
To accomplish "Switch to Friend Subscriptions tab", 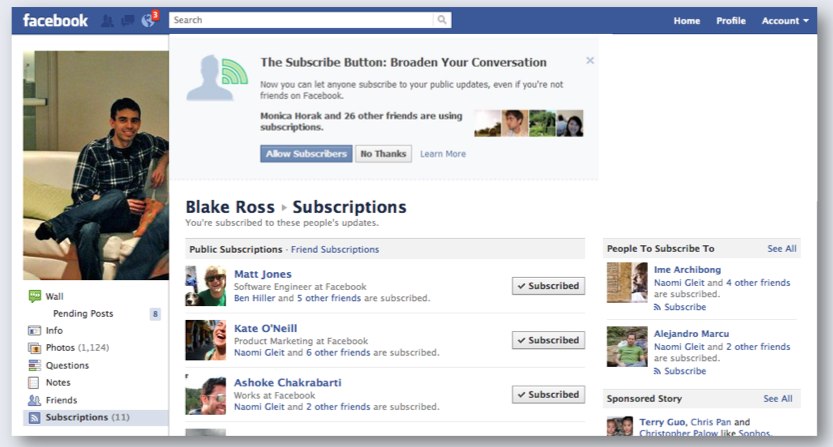I will [335, 249].
